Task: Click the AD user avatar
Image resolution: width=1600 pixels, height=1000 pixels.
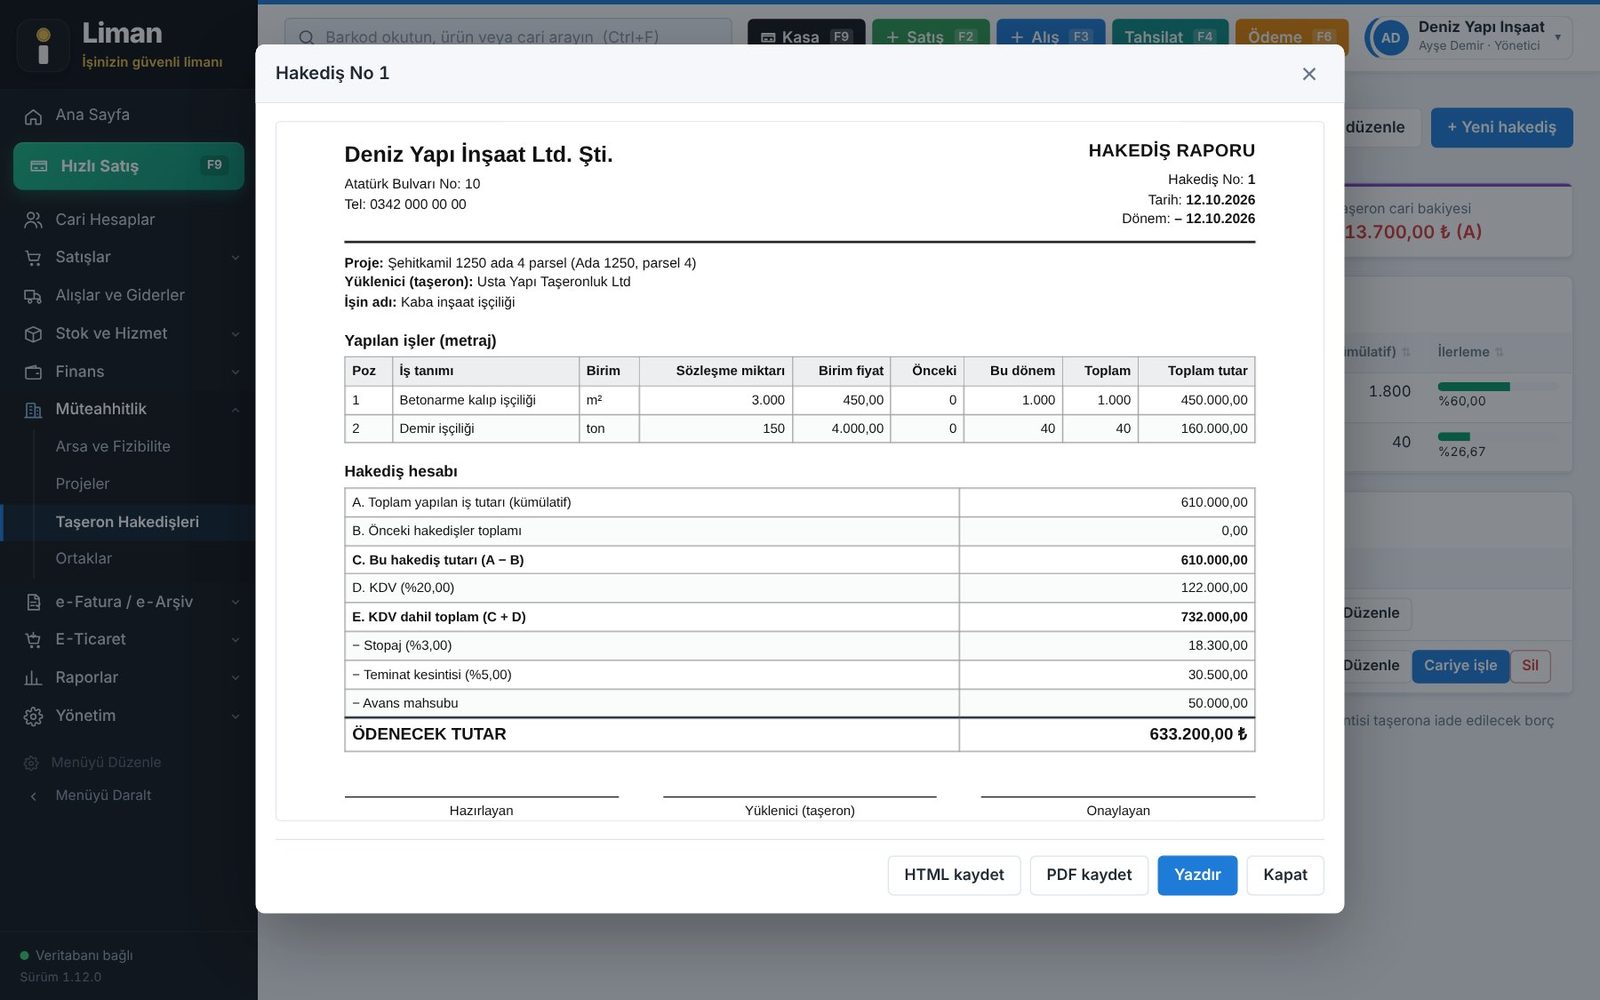Action: (x=1390, y=38)
